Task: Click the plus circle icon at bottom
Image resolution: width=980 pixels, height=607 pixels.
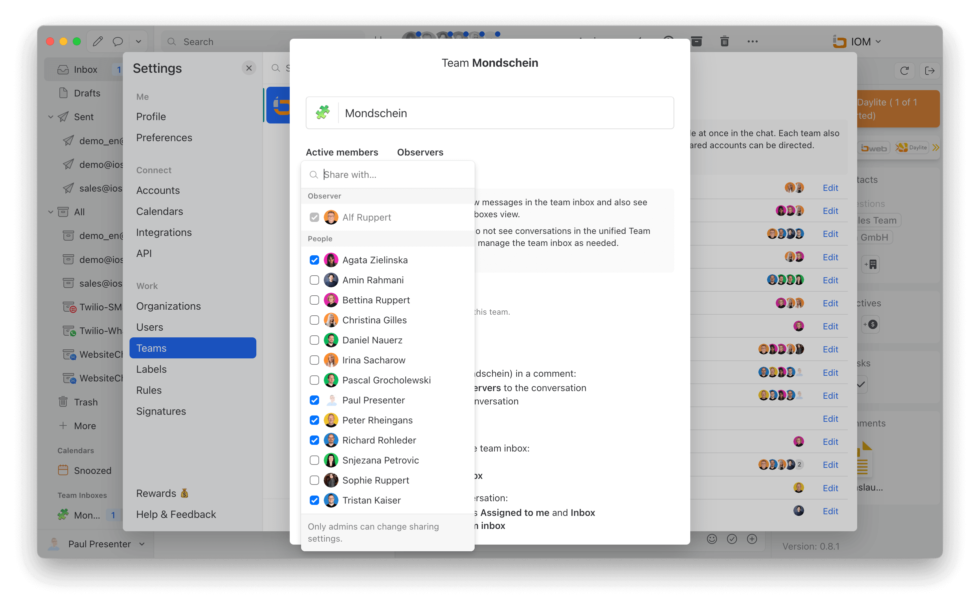Action: pyautogui.click(x=752, y=538)
